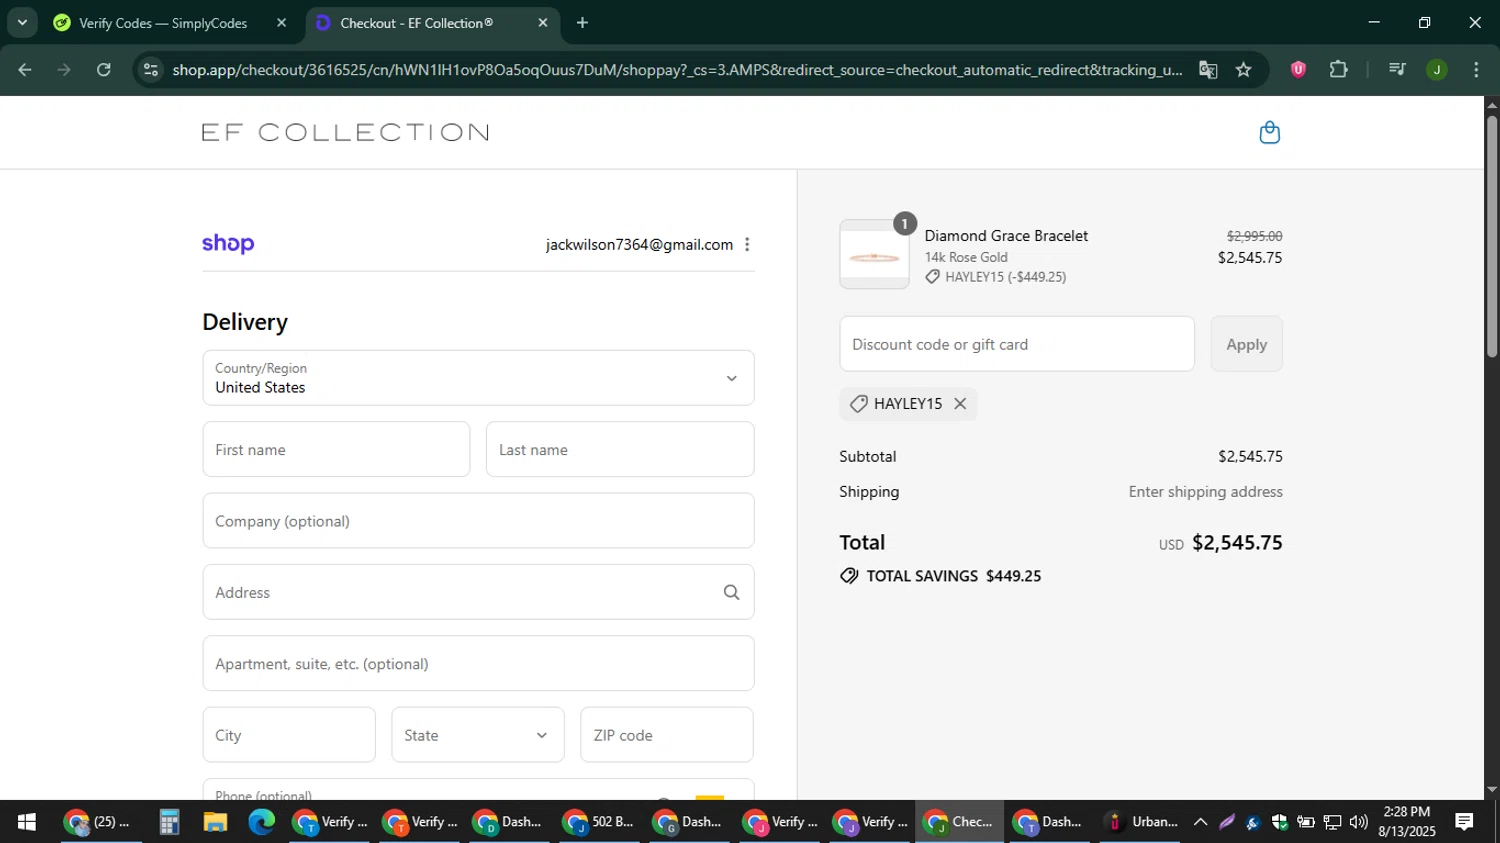Open account options menu next to email
1500x843 pixels.
(747, 245)
